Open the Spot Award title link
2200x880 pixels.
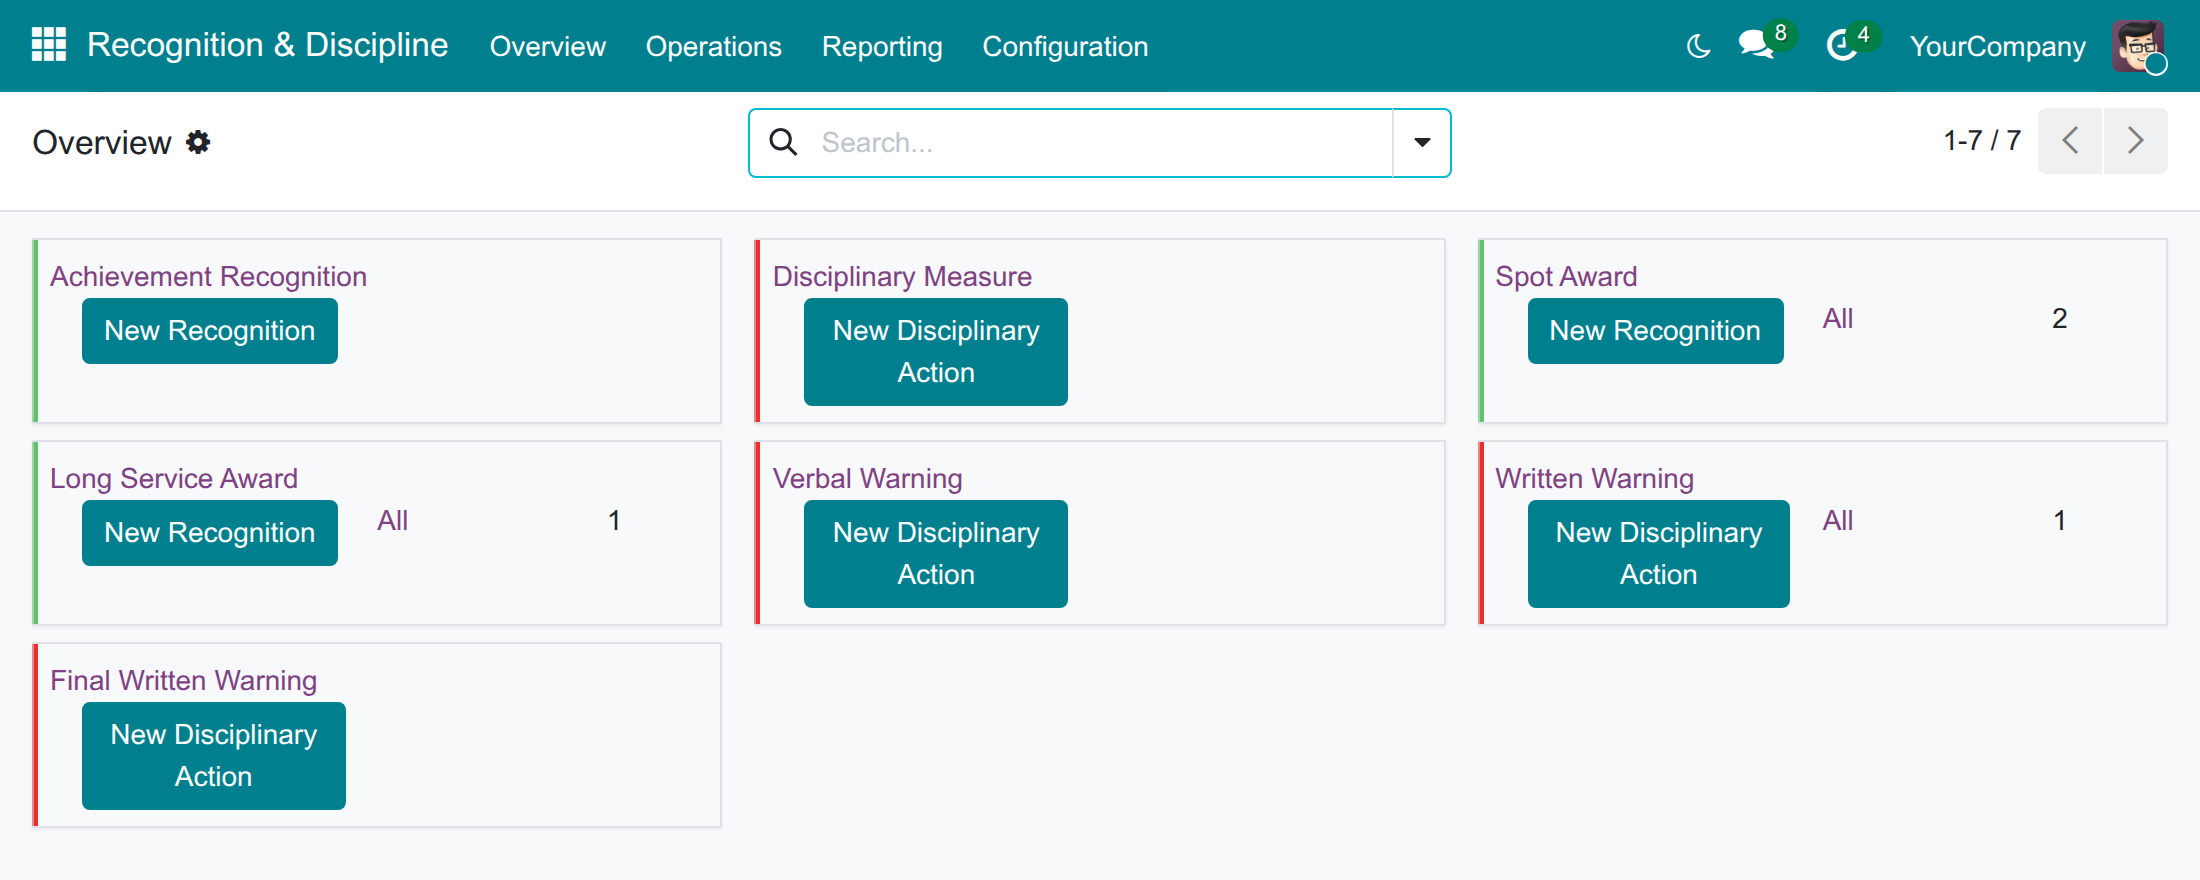[x=1566, y=276]
